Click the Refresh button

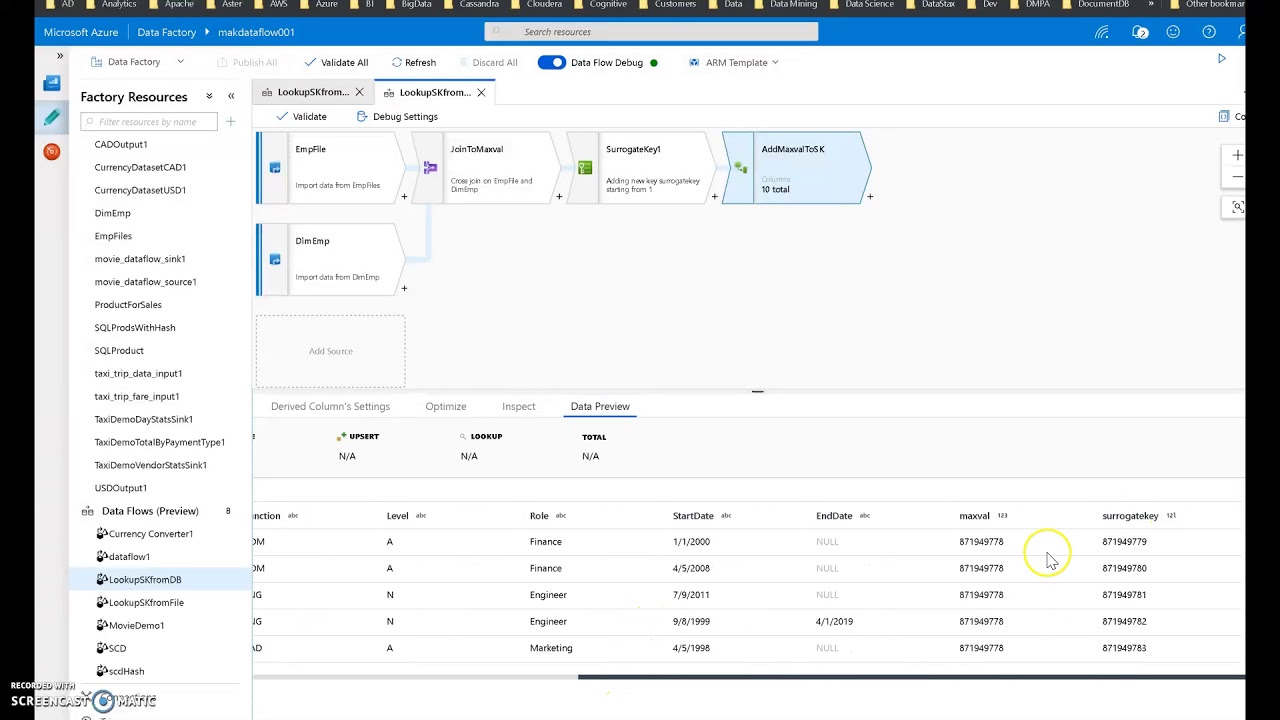pos(414,62)
